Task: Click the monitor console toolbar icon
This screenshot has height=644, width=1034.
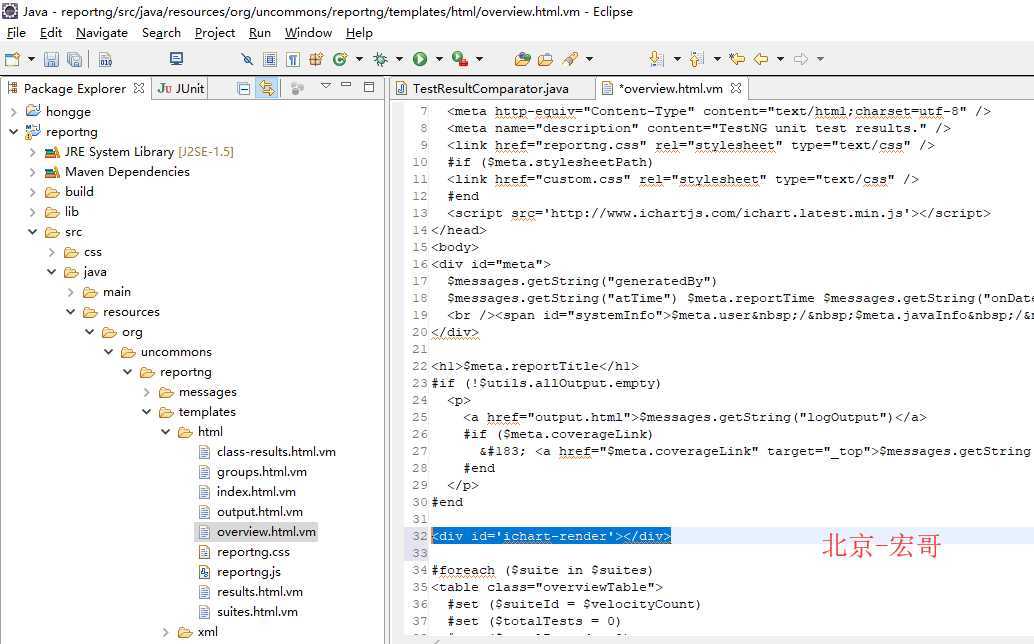Action: tap(176, 59)
